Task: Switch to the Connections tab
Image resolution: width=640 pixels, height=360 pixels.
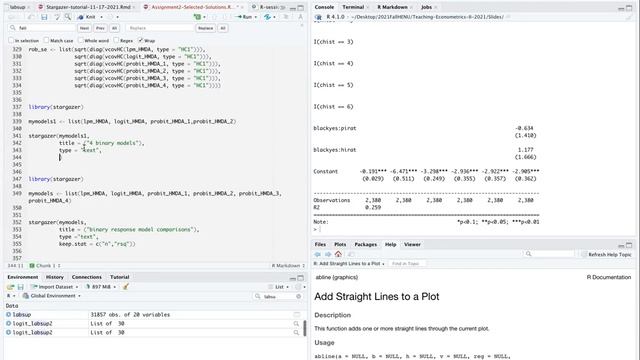Action: click(x=87, y=277)
